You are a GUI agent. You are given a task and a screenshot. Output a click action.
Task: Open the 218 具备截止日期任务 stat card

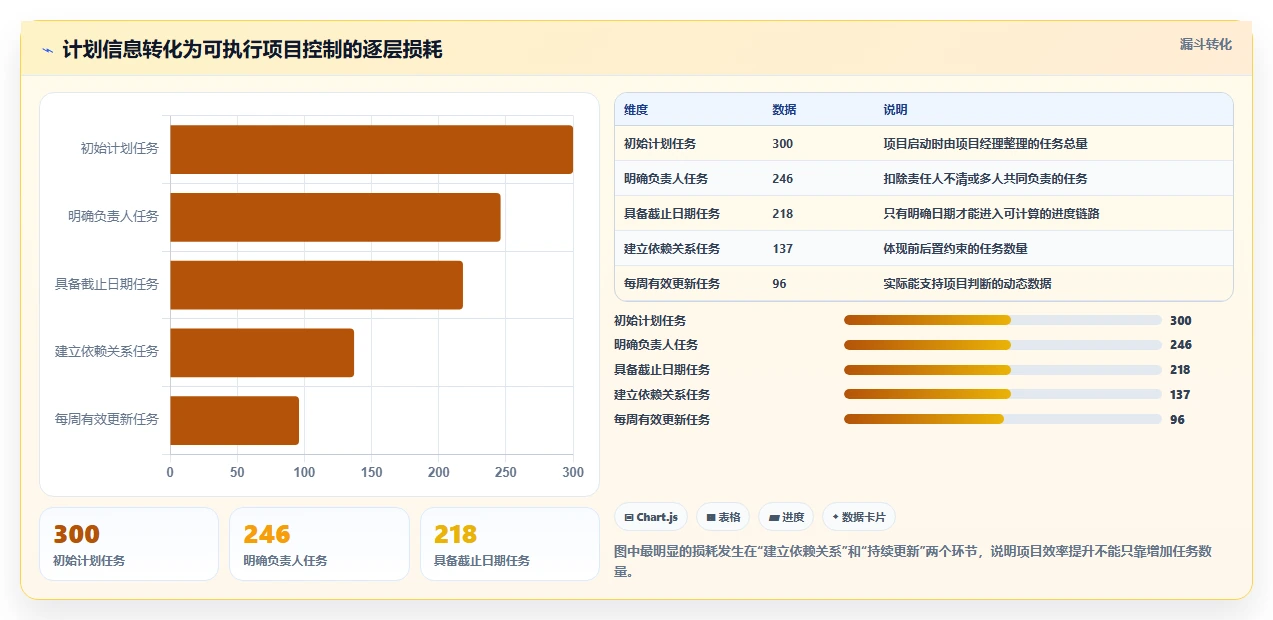point(510,544)
